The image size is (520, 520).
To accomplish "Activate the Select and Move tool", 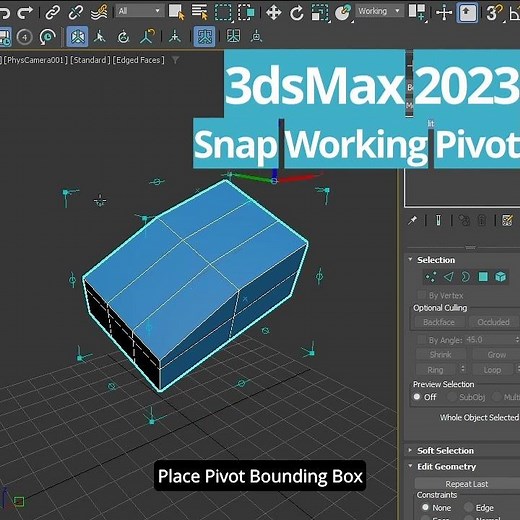I will pos(273,13).
